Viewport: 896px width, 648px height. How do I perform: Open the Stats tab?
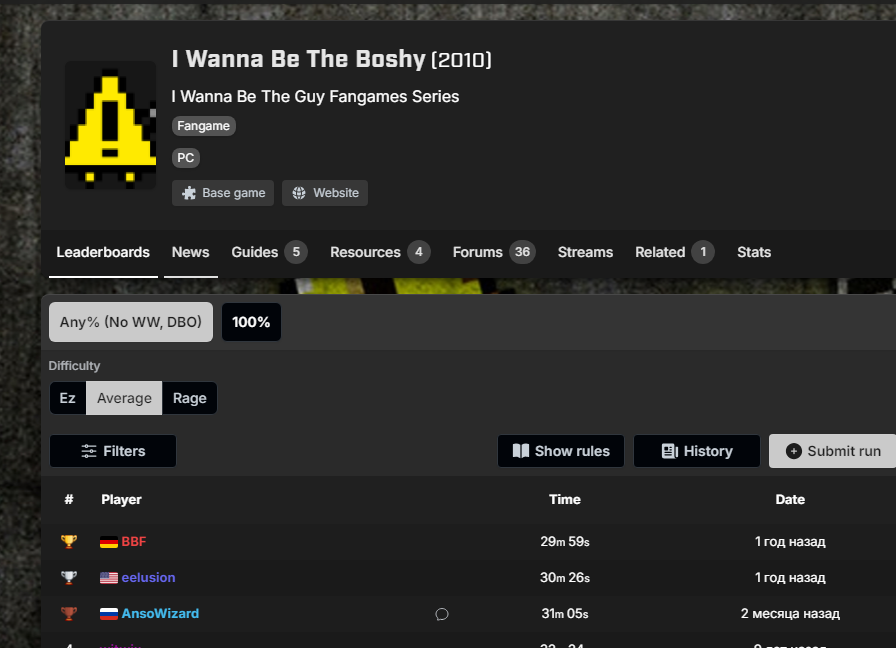click(754, 252)
